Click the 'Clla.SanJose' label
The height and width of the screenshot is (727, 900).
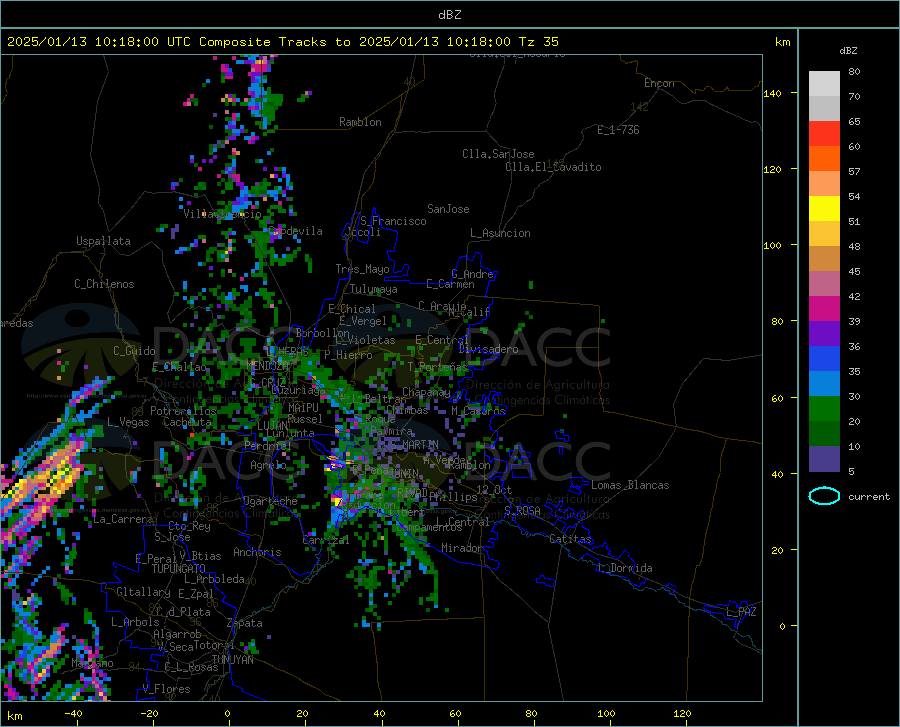(x=498, y=154)
